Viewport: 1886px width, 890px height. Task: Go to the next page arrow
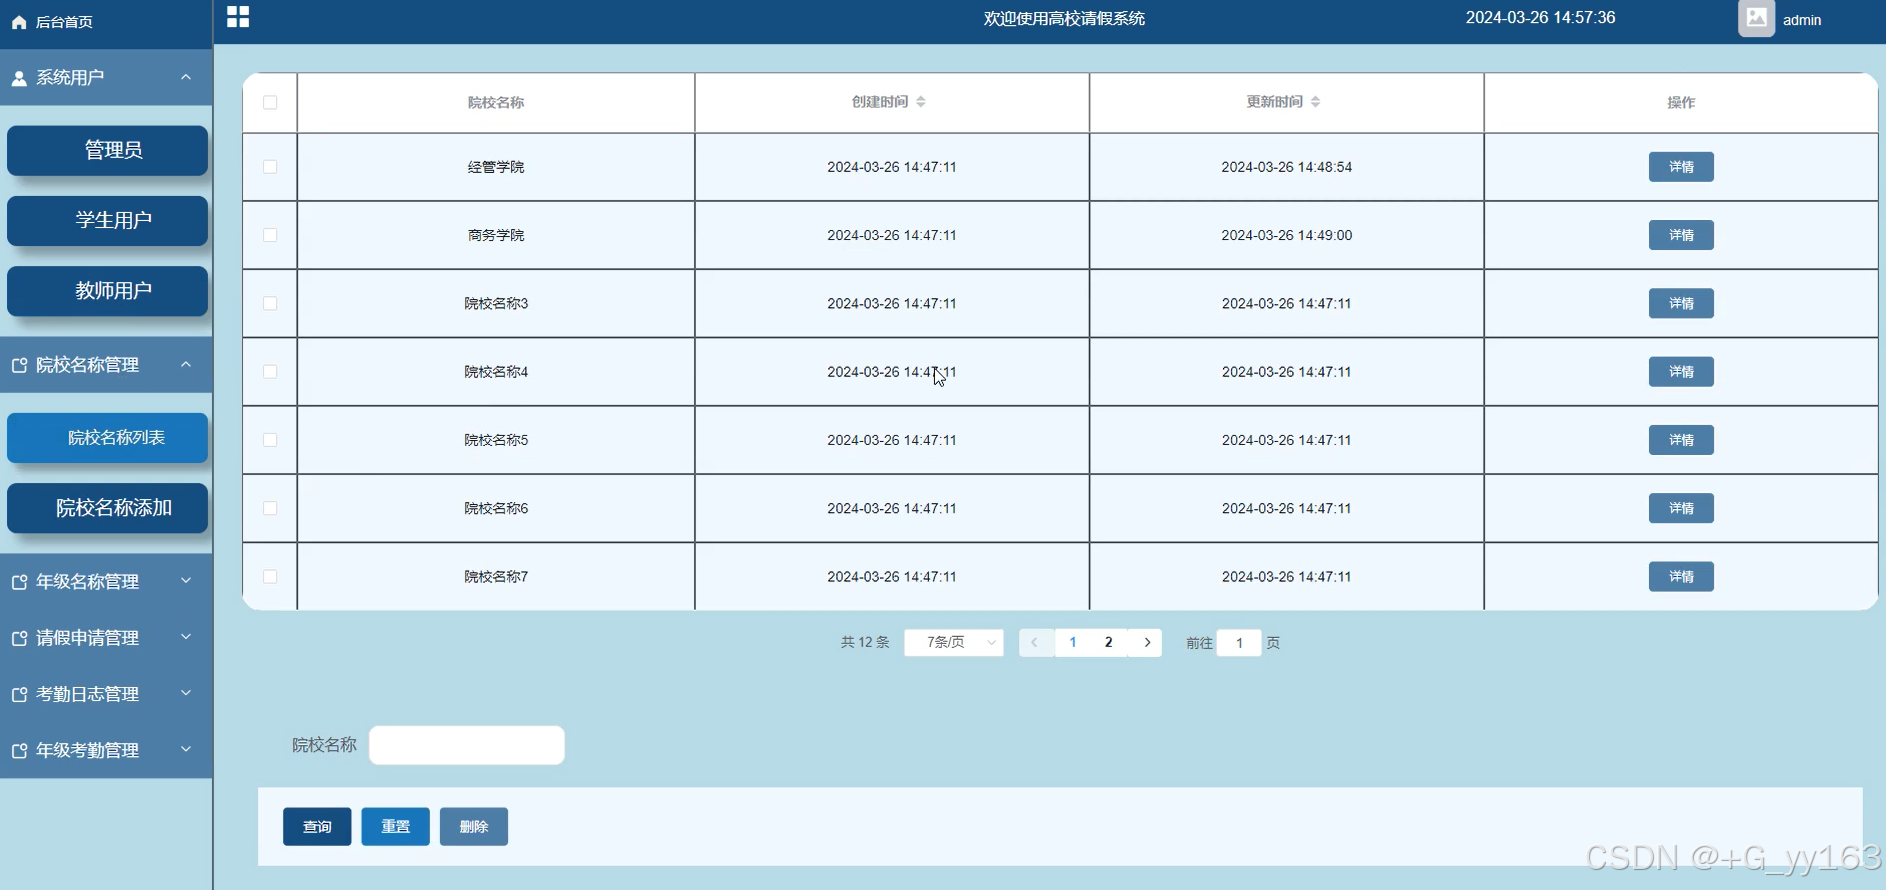[x=1147, y=642]
